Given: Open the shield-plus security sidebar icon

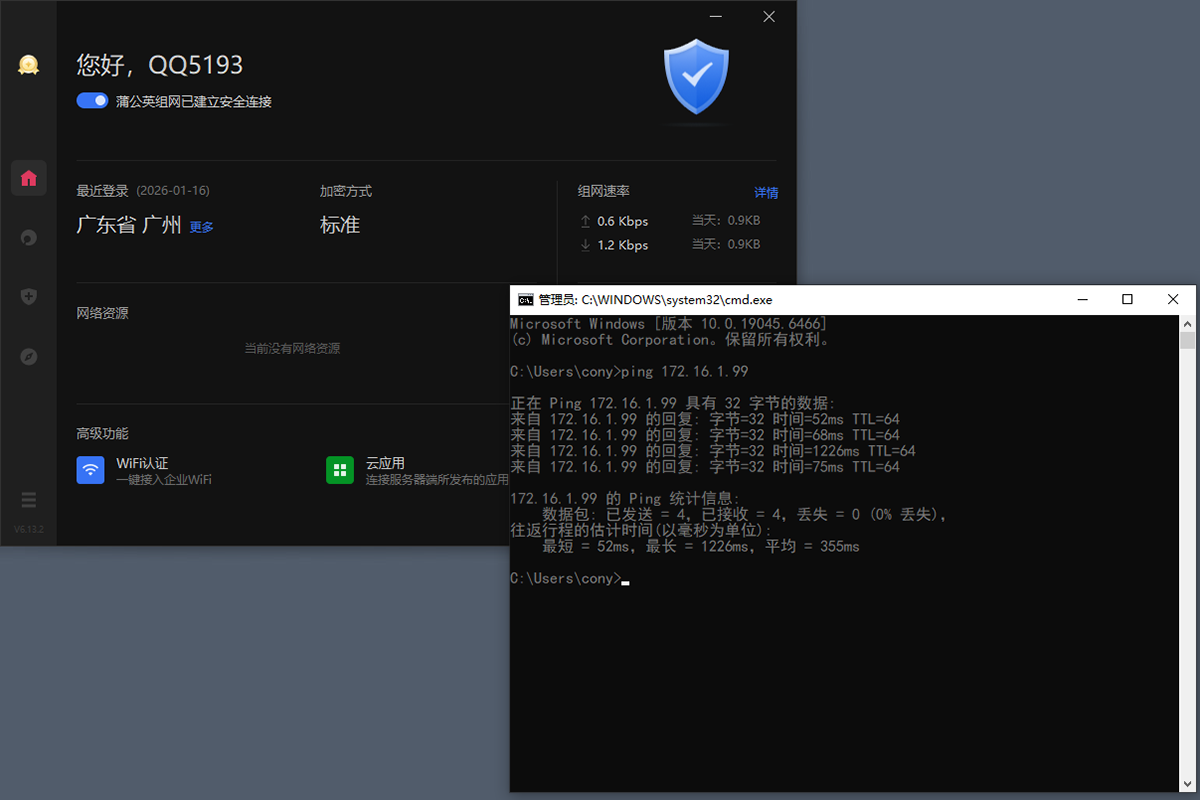Looking at the screenshot, I should coord(28,296).
